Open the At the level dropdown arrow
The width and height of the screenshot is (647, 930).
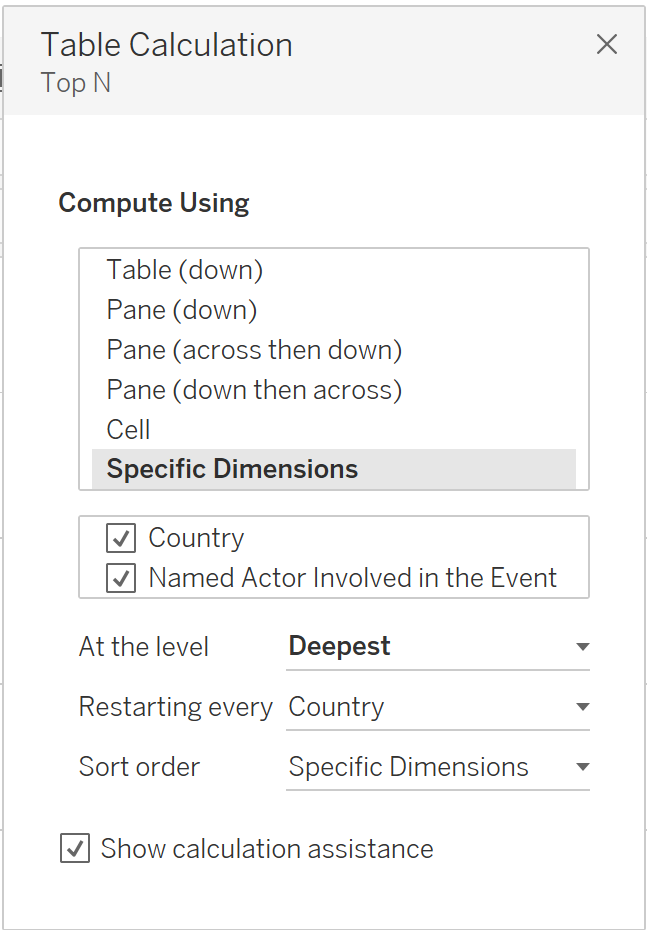582,647
